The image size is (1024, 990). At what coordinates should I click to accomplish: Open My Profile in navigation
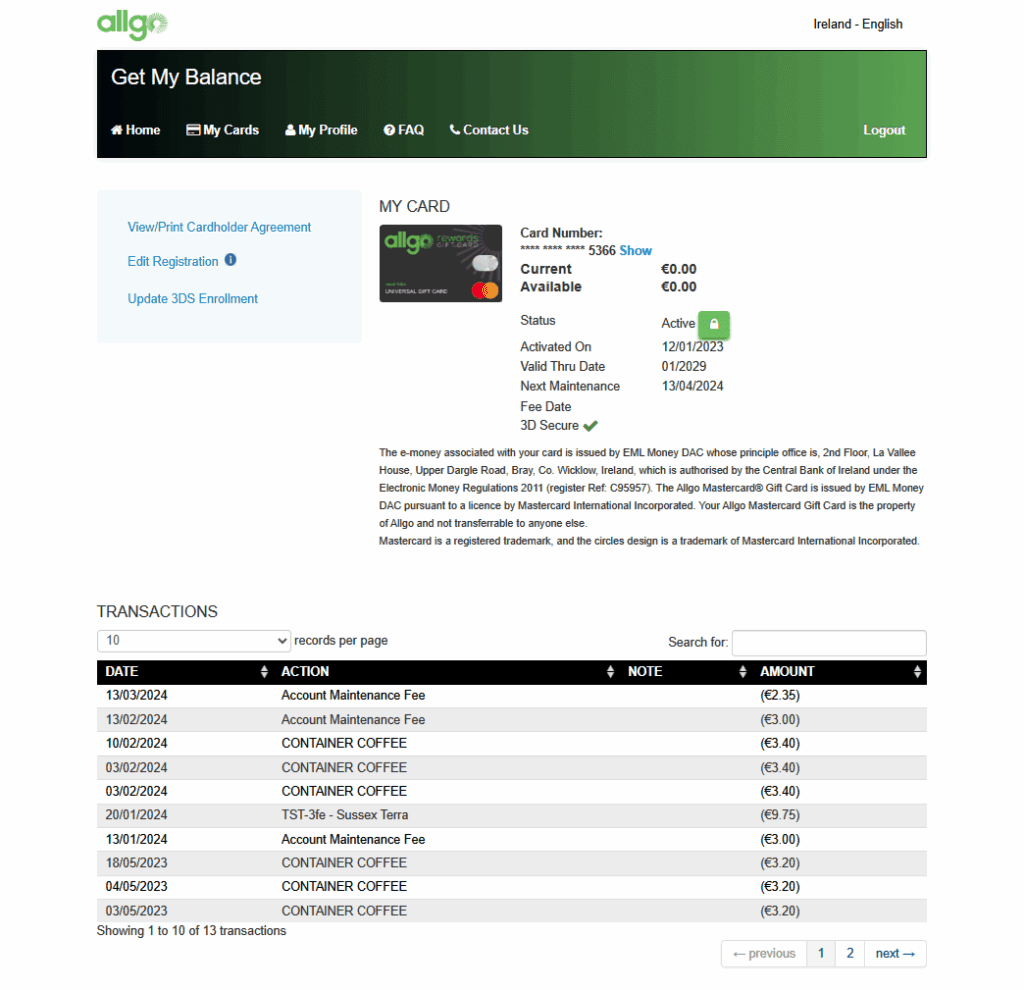coord(321,130)
